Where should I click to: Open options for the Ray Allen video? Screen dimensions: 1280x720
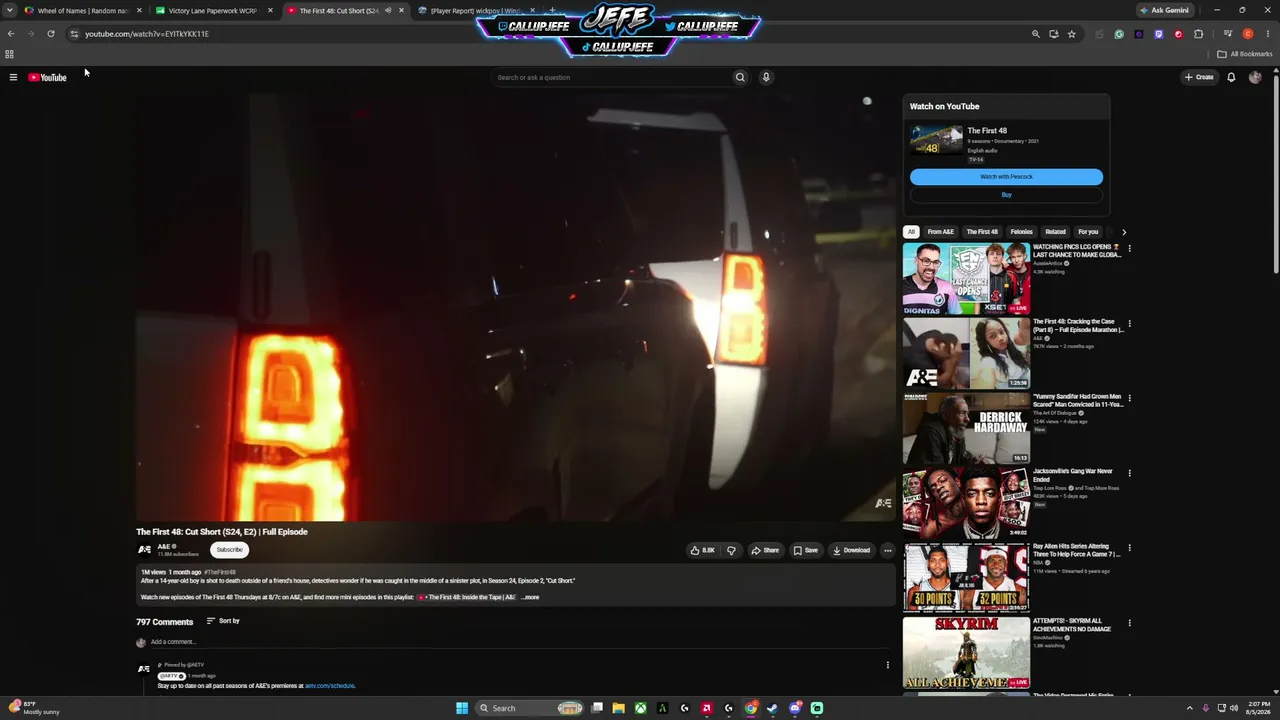[x=1129, y=548]
